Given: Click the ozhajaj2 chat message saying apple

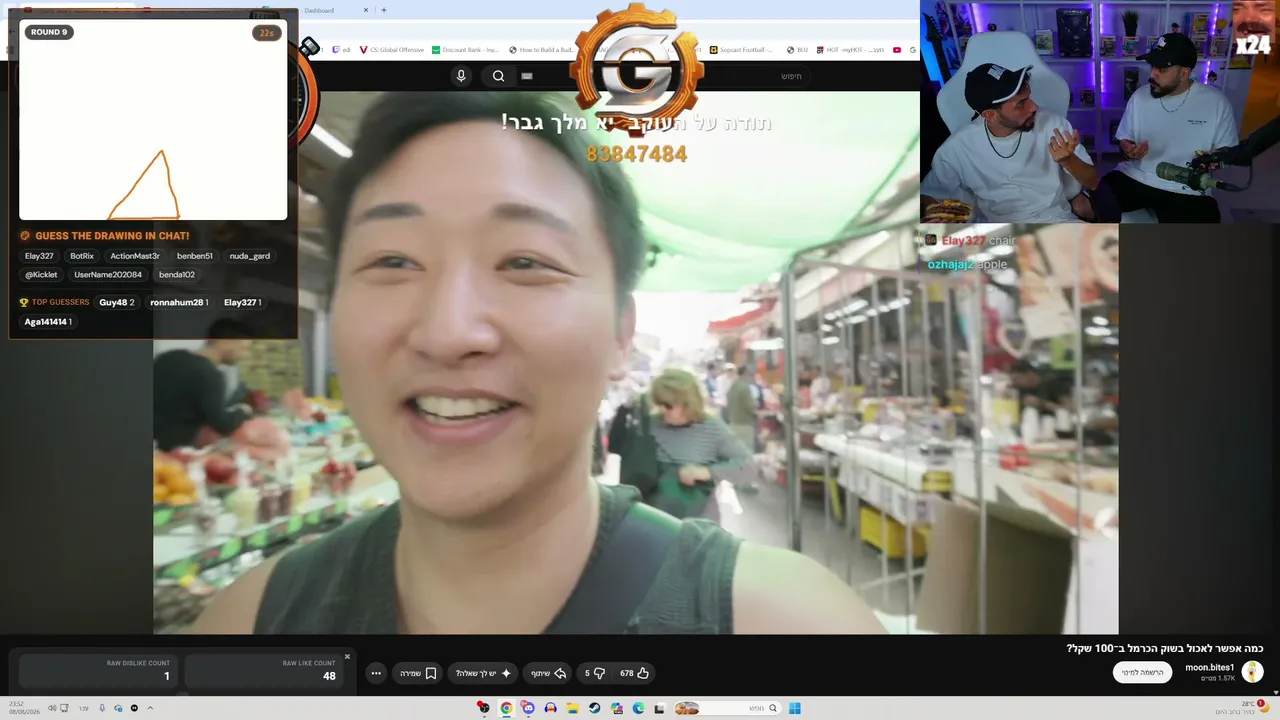Looking at the screenshot, I should click(967, 264).
